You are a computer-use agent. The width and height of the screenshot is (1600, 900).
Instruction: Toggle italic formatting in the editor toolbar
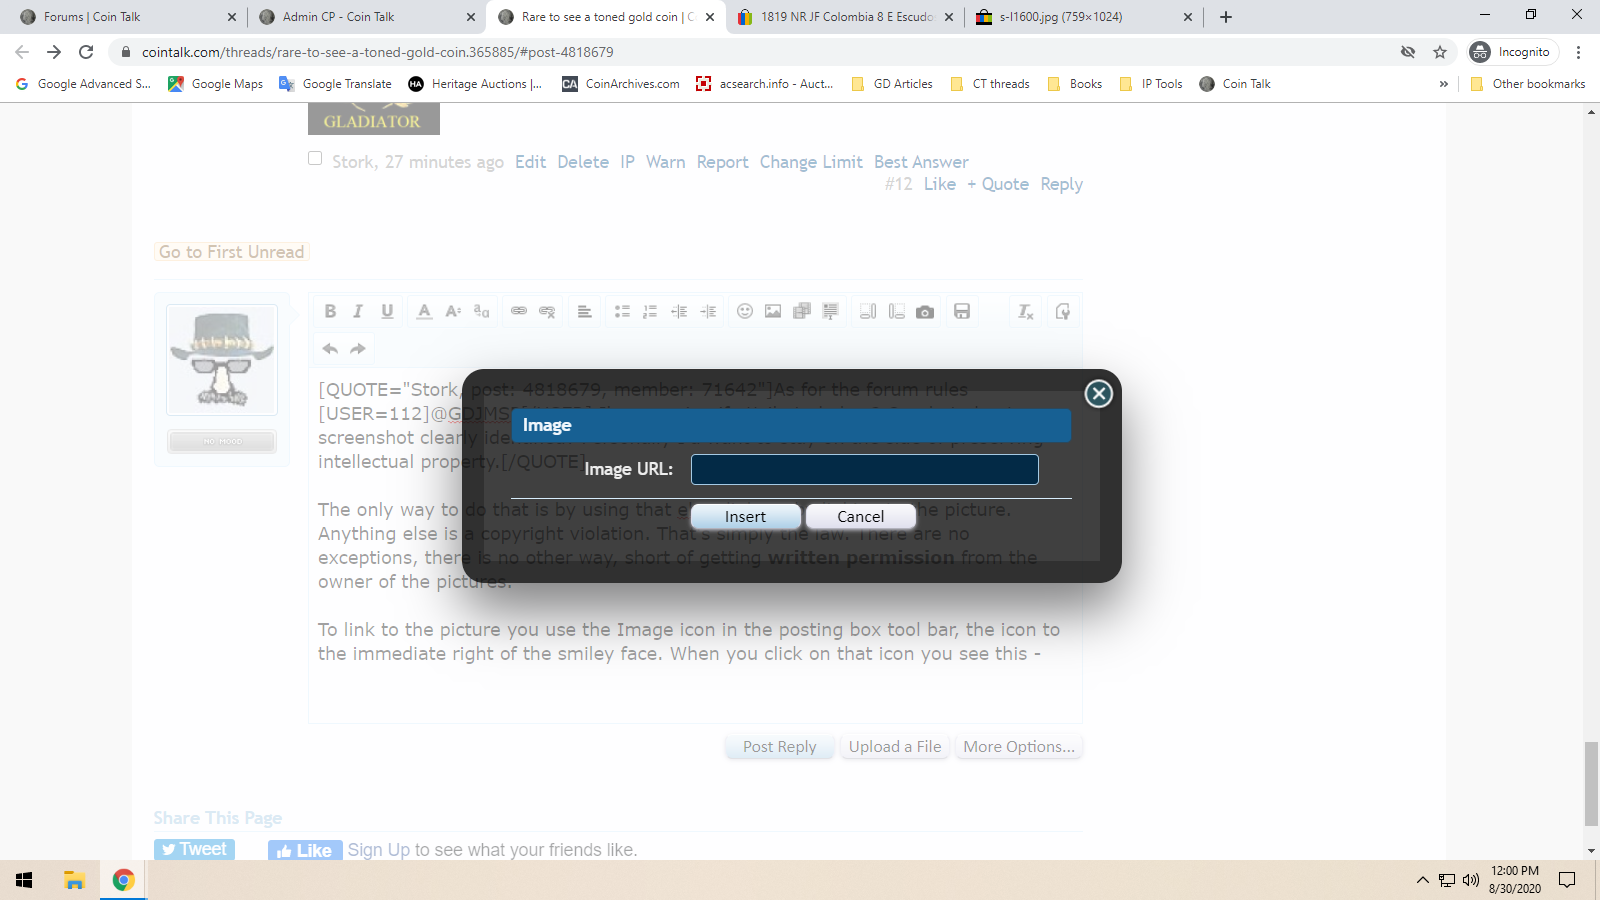point(358,311)
